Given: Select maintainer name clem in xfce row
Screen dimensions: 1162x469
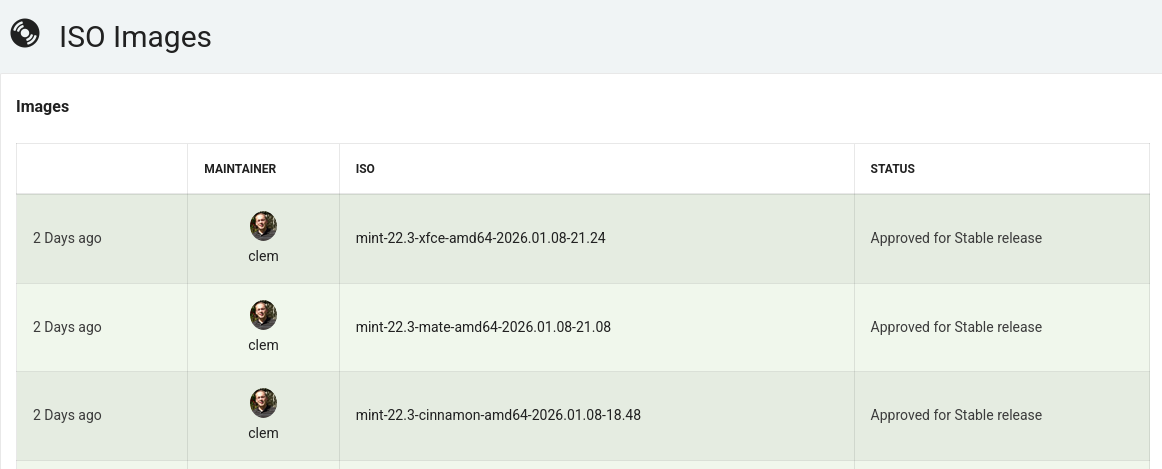Looking at the screenshot, I should (263, 256).
